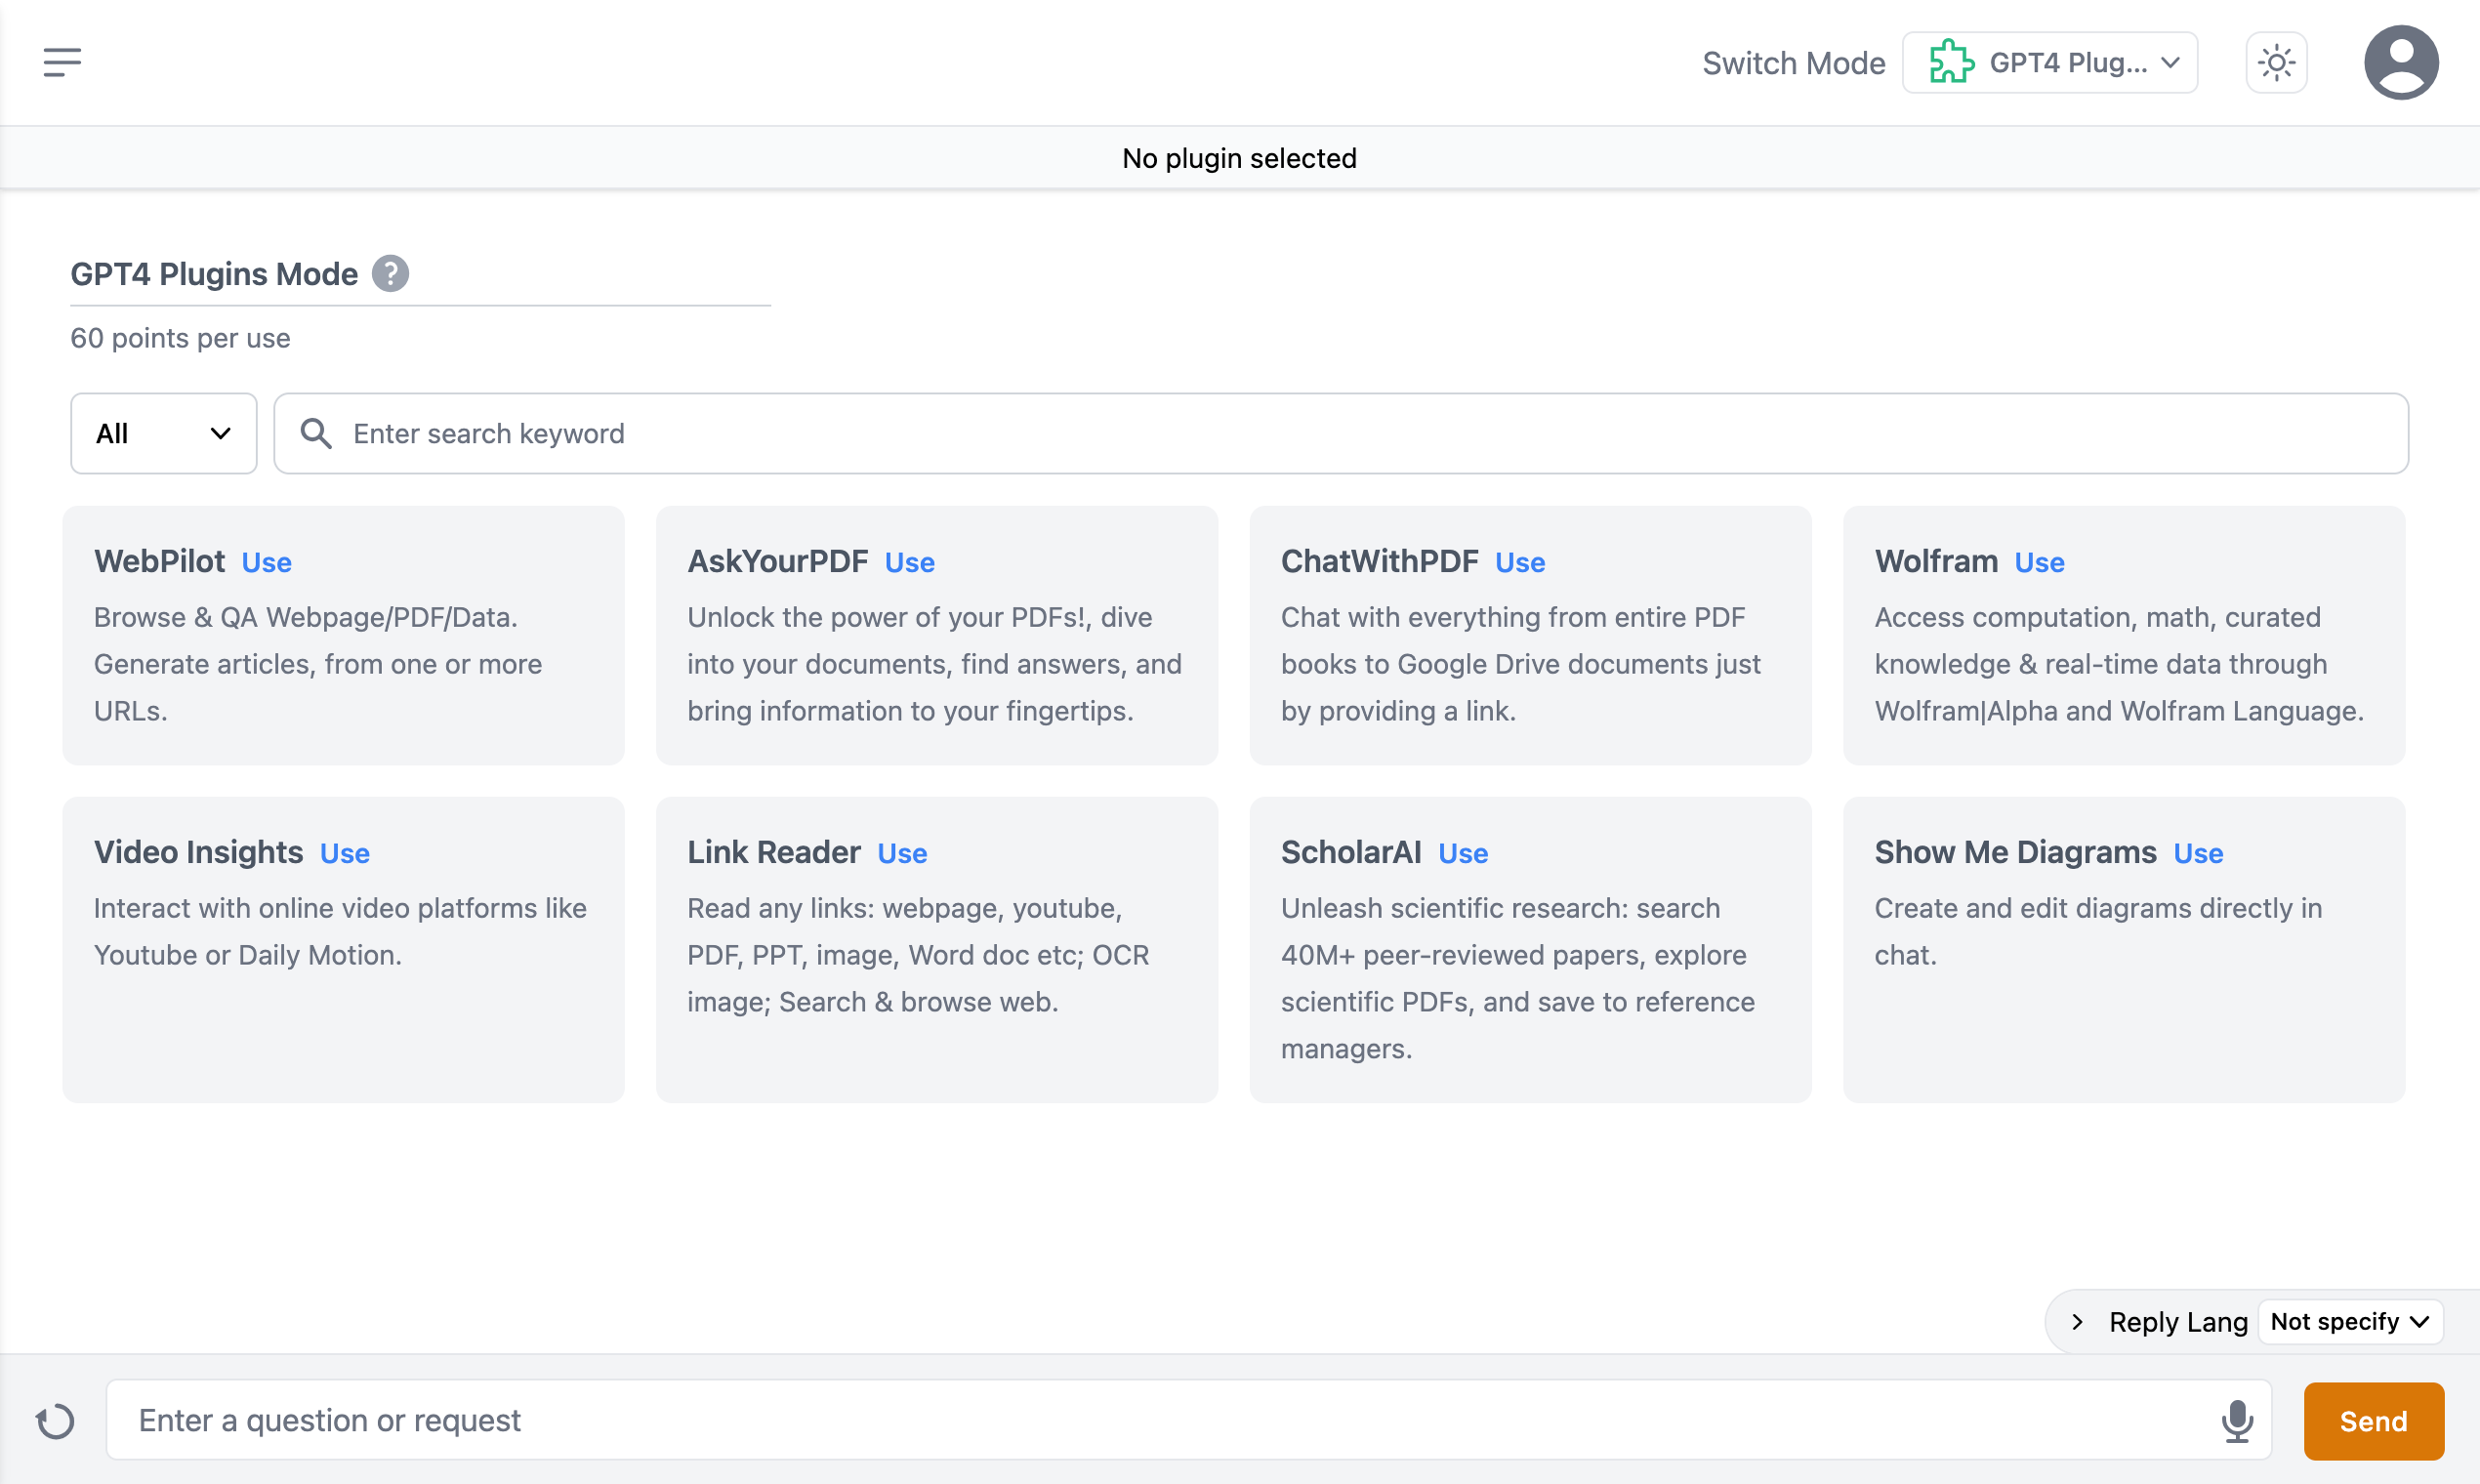Use the Show Me Diagrams plugin
Screen dimensions: 2480x1484
point(2198,853)
